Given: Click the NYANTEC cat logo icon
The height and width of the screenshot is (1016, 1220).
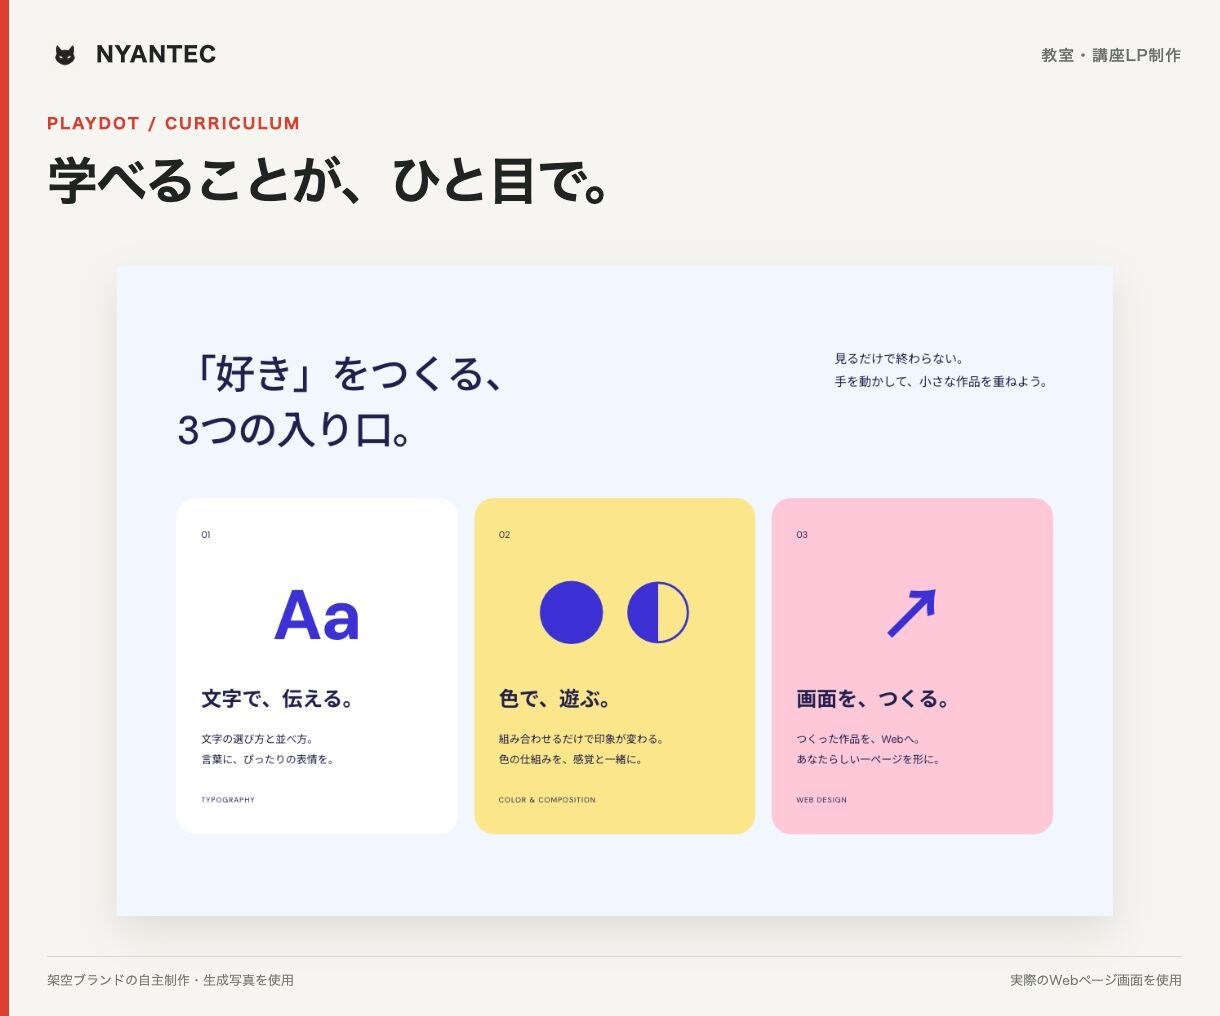Looking at the screenshot, I should coord(65,55).
